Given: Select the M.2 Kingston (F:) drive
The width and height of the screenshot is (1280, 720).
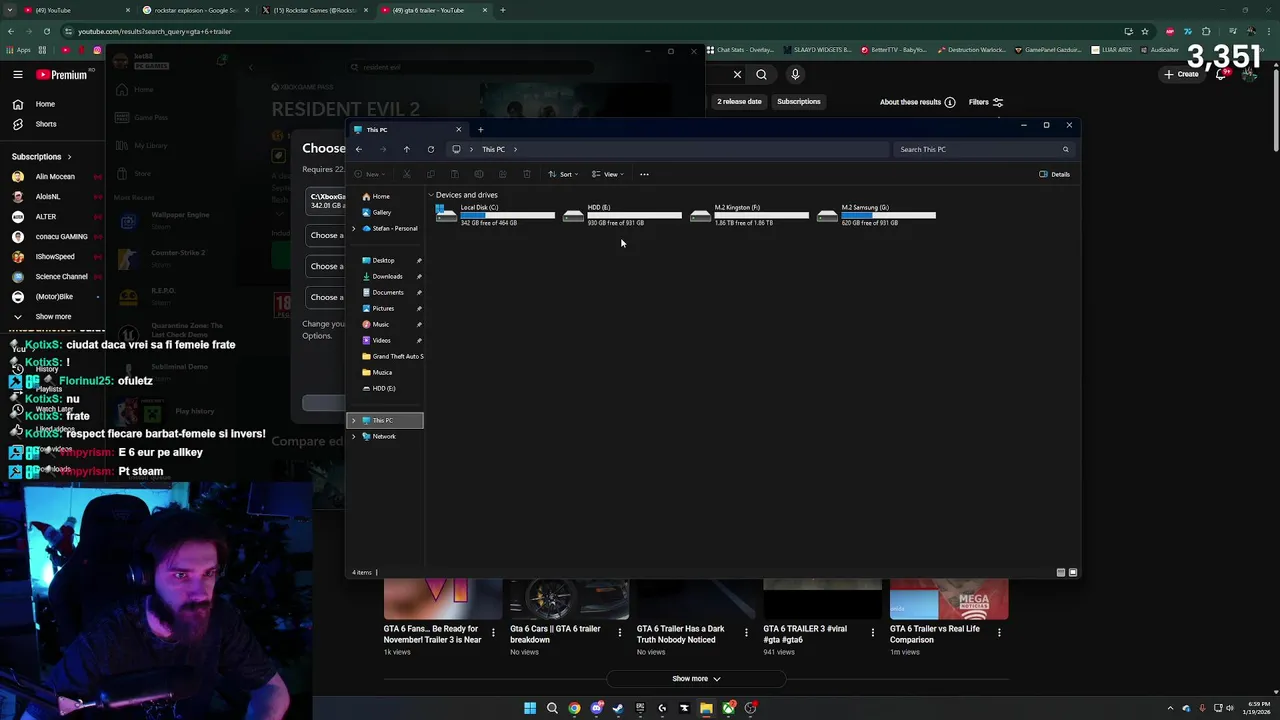Looking at the screenshot, I should (749, 214).
